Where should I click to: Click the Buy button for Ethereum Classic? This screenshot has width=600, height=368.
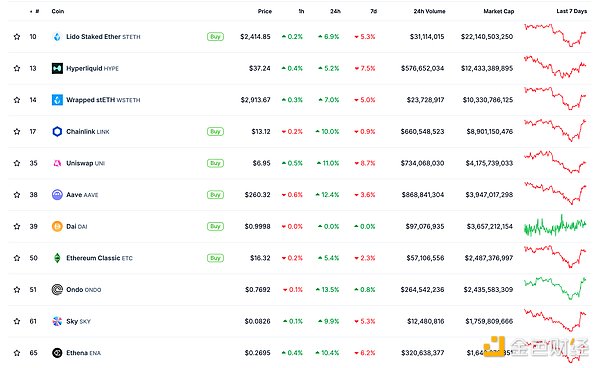coord(215,258)
